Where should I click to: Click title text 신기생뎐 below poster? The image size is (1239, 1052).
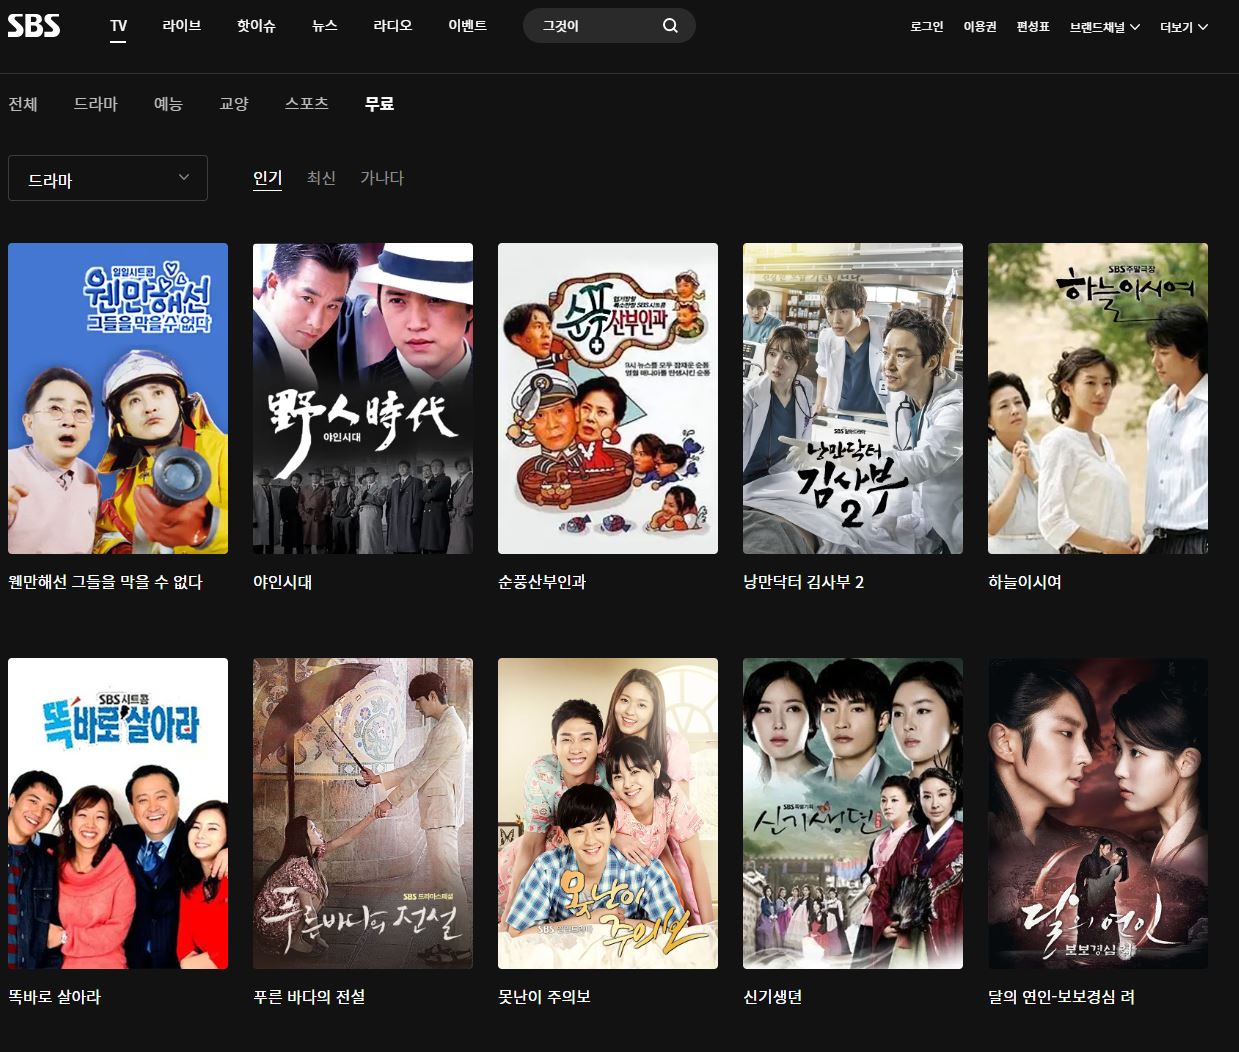tap(772, 997)
